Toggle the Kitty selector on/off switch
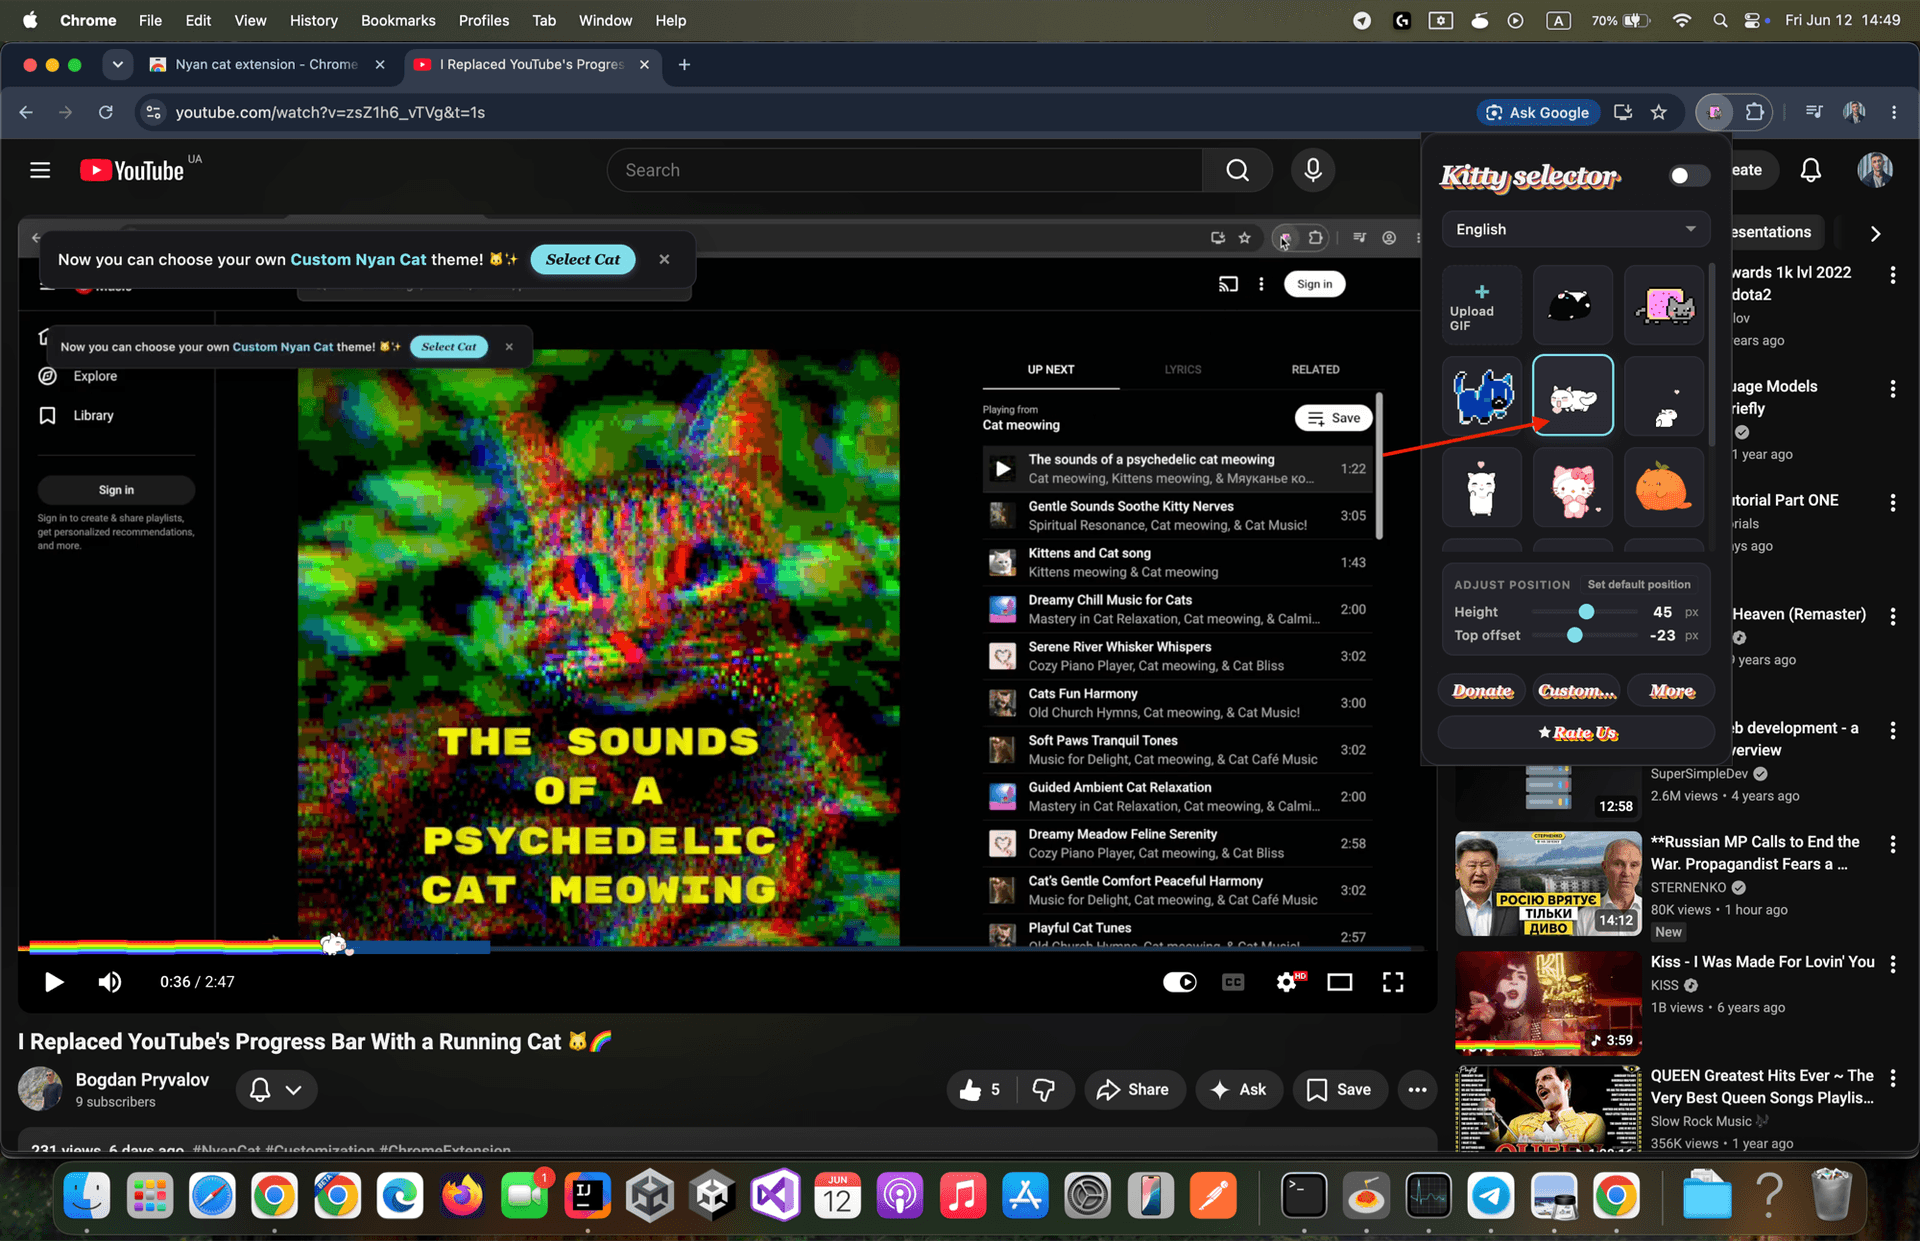The height and width of the screenshot is (1241, 1920). pyautogui.click(x=1688, y=176)
